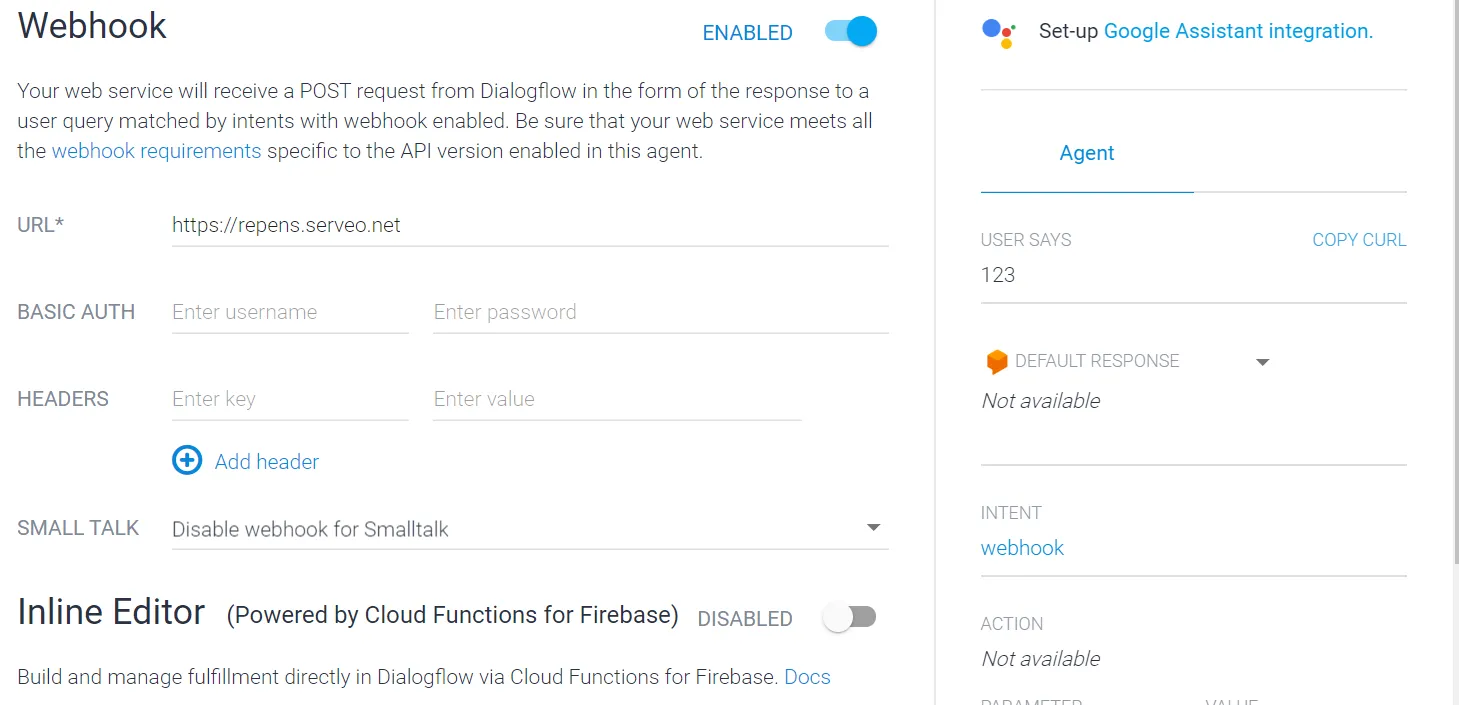Click COPY CURL button
Screen dimensions: 1459x705
point(1359,240)
